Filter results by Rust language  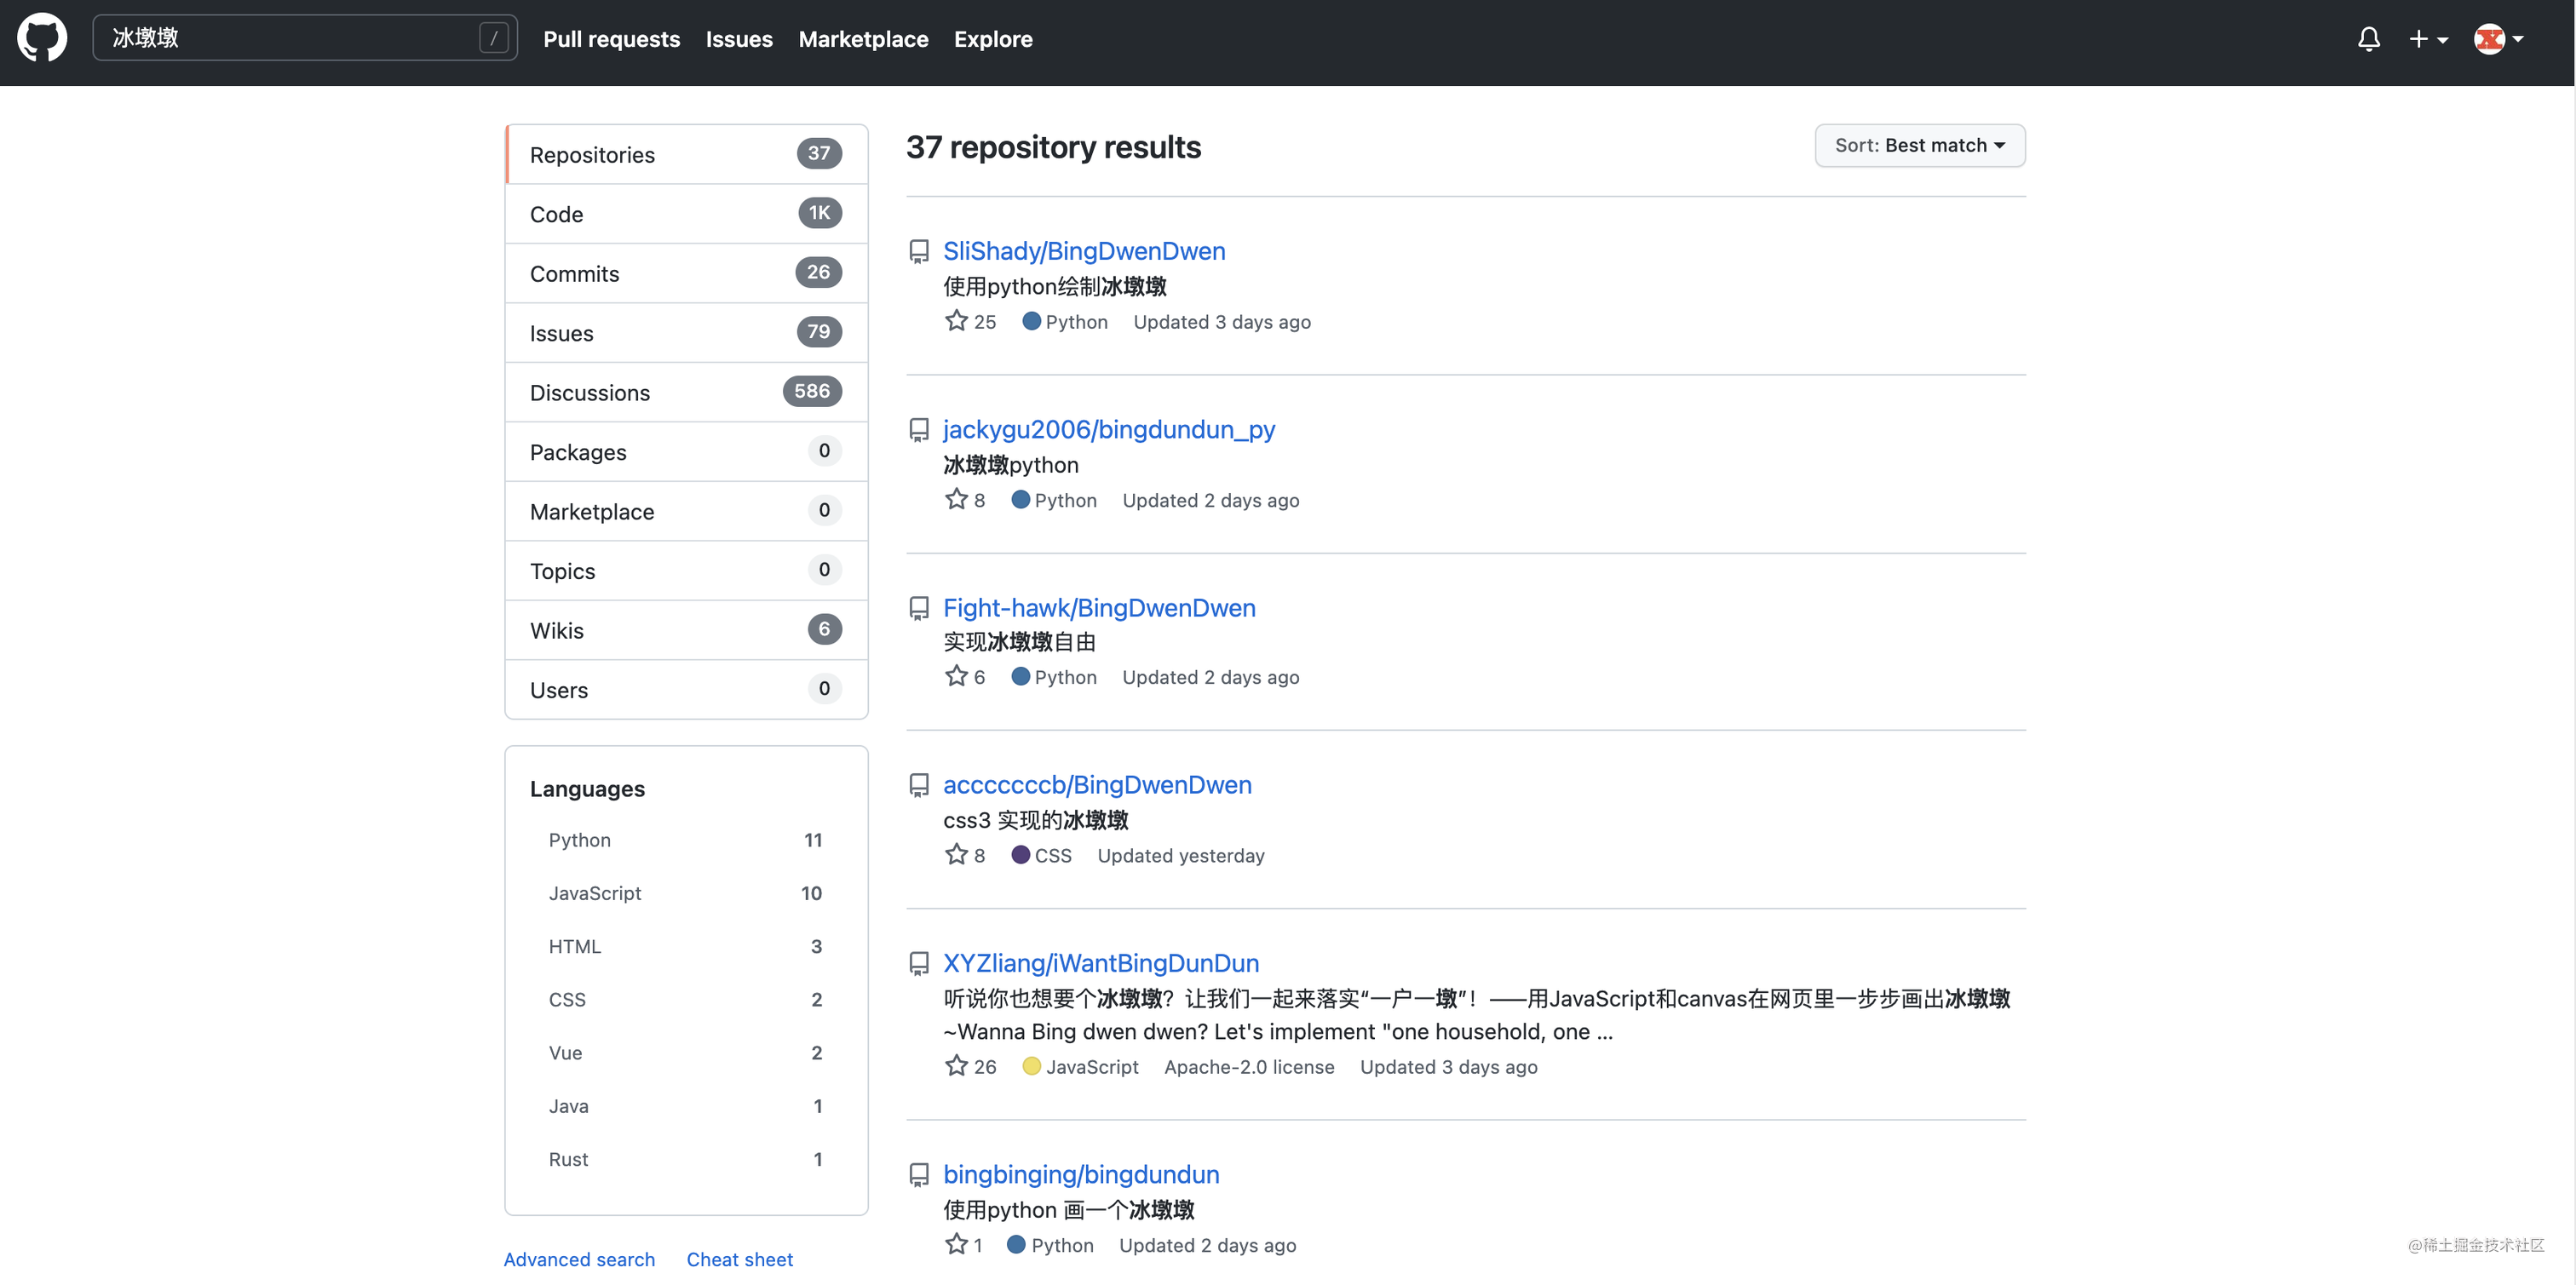pos(686,1159)
